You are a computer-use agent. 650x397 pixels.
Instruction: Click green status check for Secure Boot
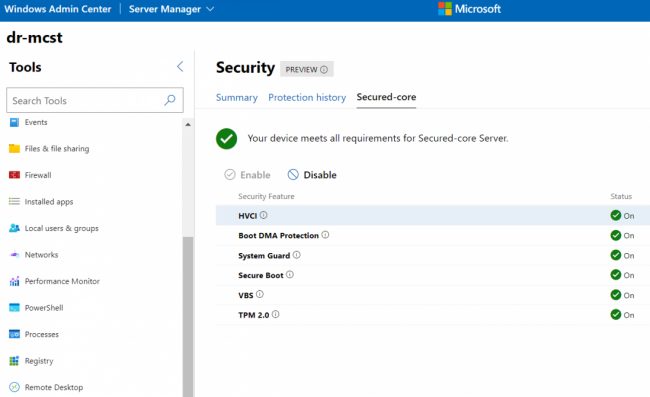click(616, 275)
